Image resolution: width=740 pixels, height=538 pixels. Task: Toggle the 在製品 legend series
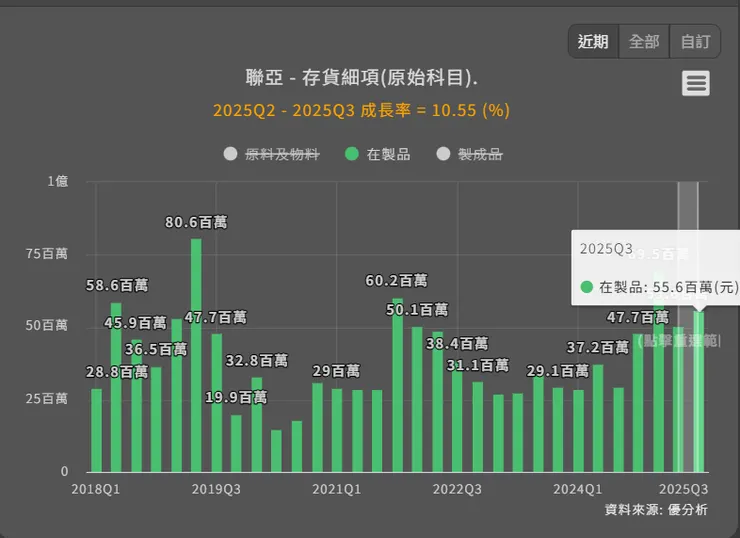pos(378,154)
